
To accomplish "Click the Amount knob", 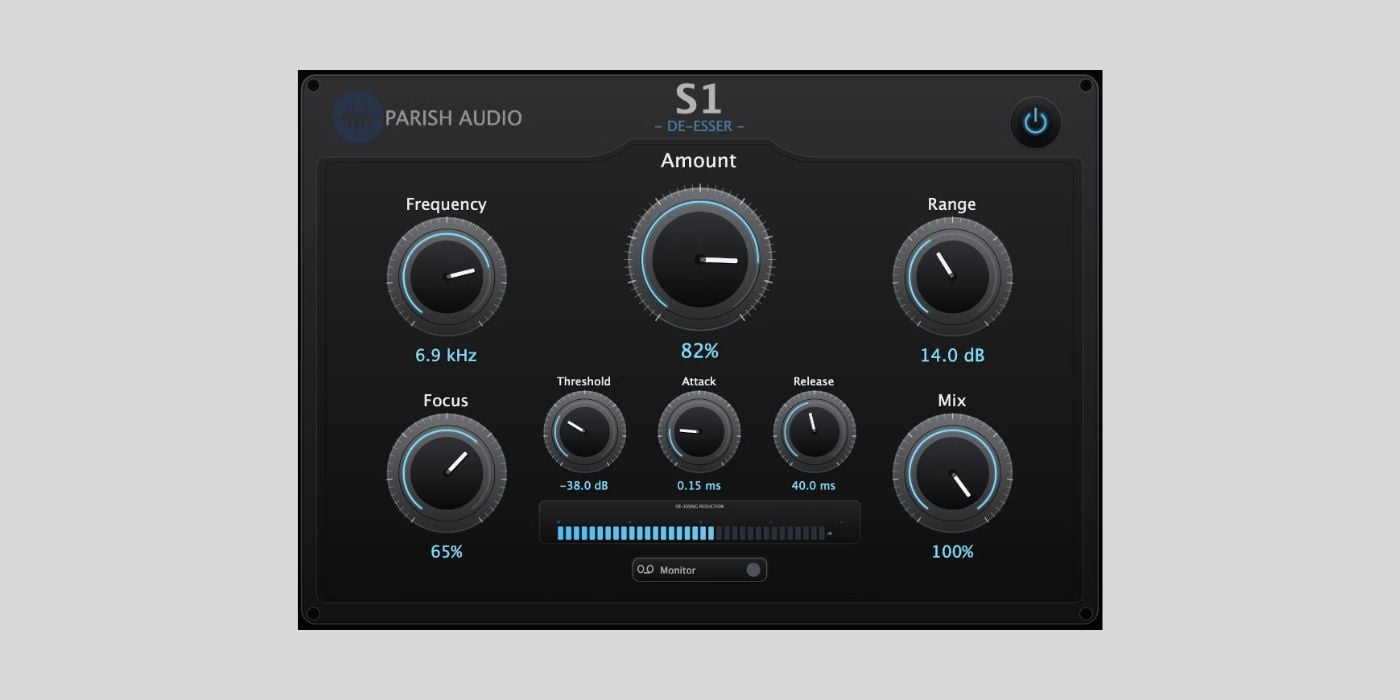I will point(700,258).
